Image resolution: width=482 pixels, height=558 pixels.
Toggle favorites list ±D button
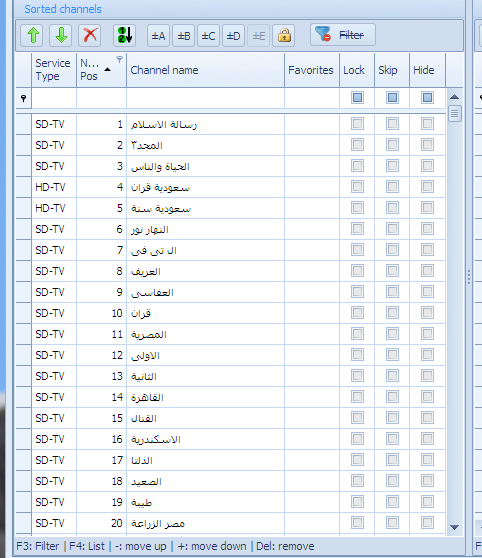tap(234, 36)
